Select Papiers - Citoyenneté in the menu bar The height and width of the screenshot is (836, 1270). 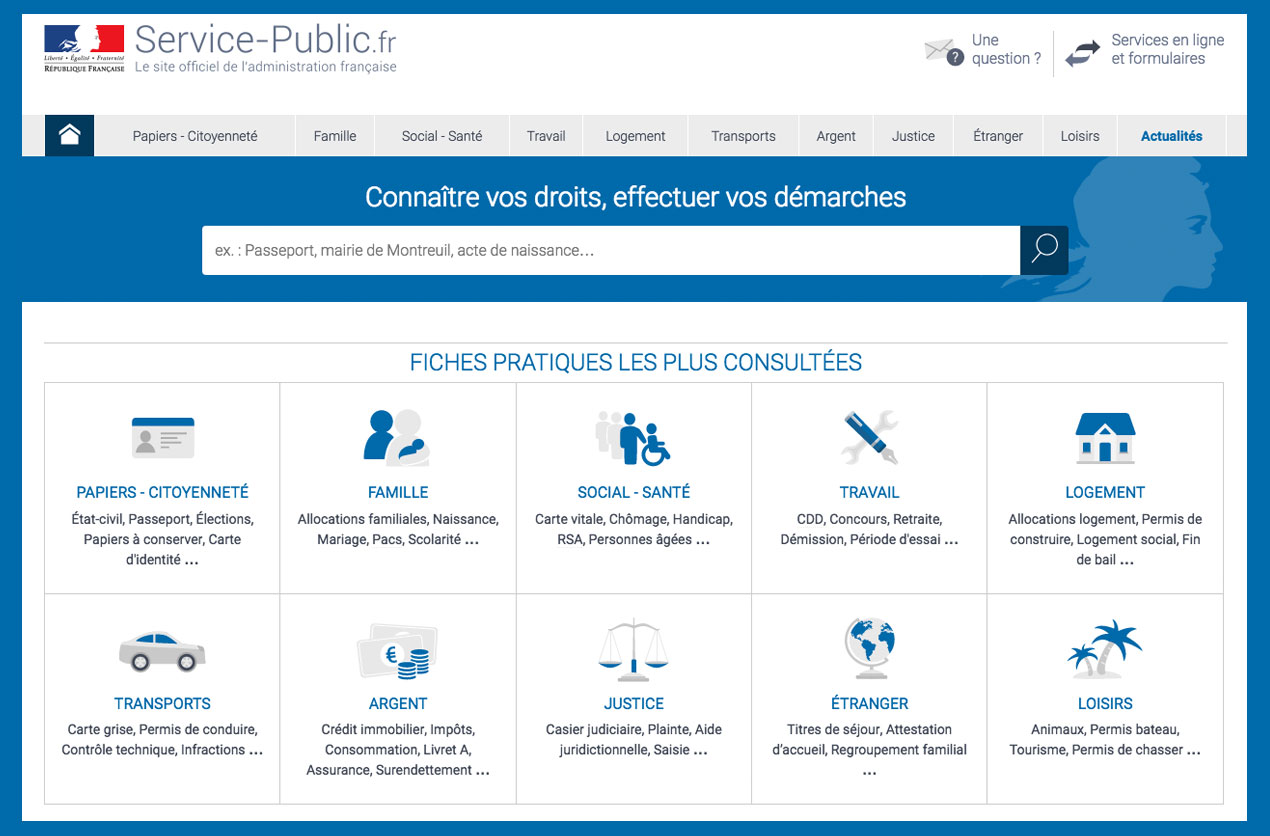point(195,136)
